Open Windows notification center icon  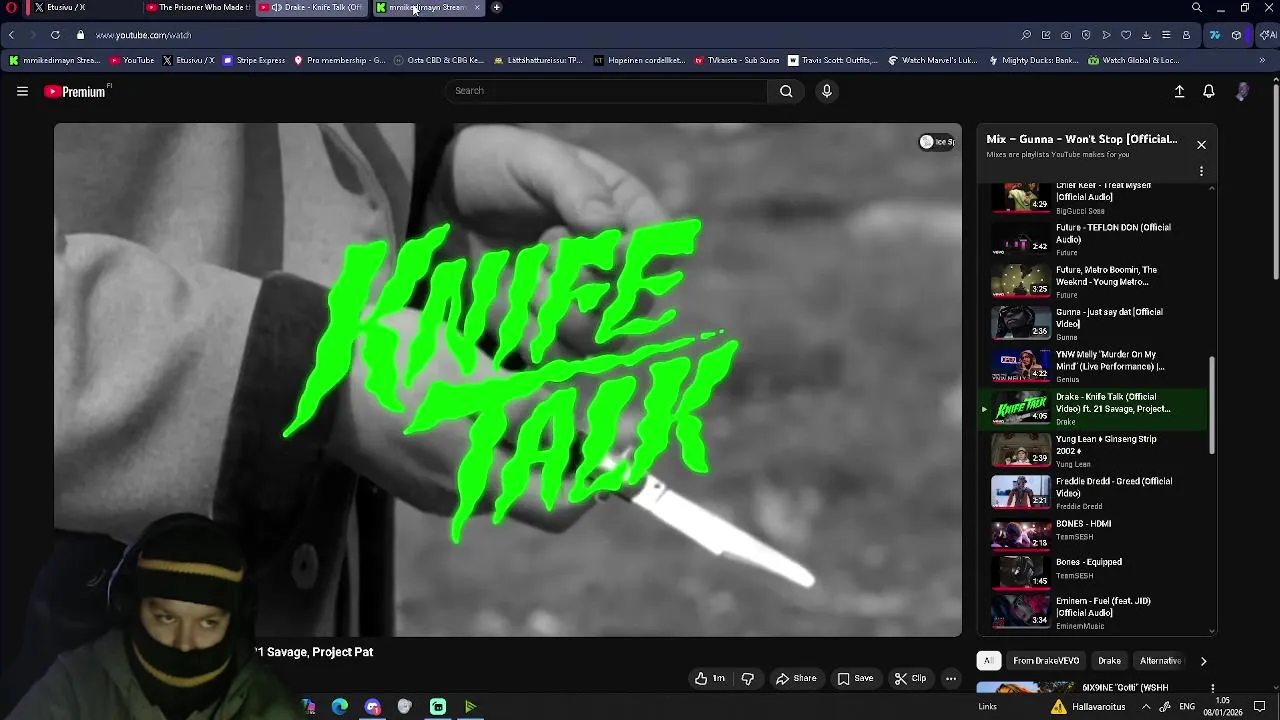pos(1260,707)
